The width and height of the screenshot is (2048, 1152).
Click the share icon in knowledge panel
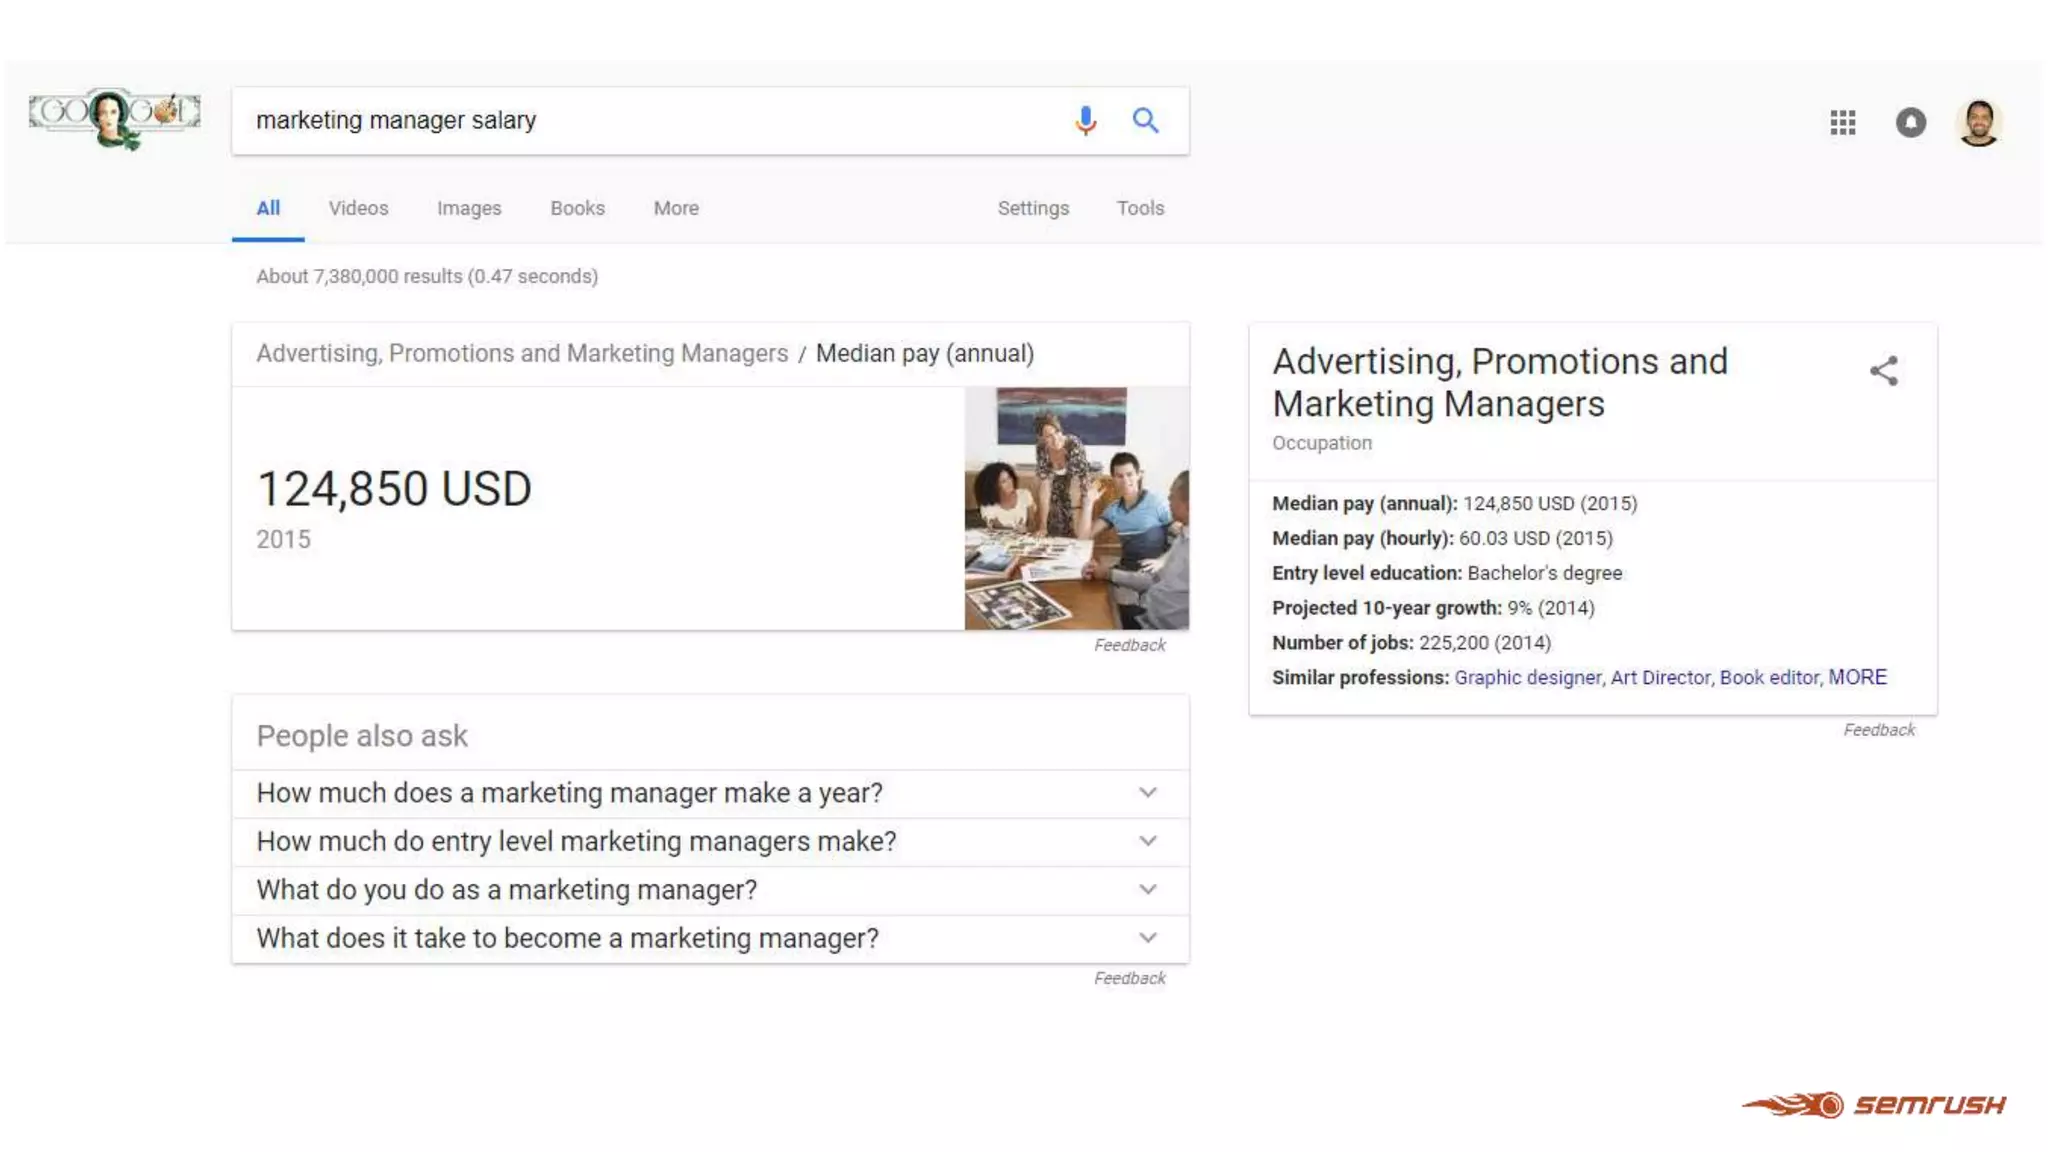tap(1883, 371)
